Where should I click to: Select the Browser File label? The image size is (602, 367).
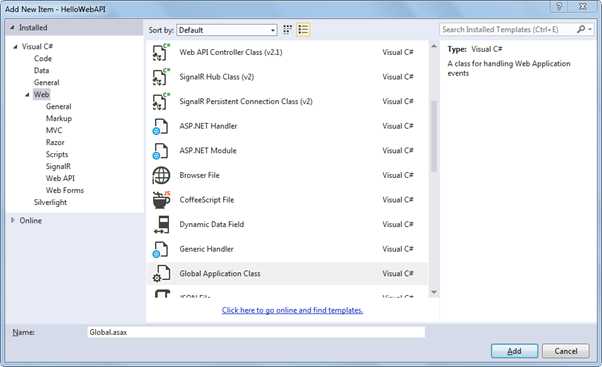(x=199, y=175)
